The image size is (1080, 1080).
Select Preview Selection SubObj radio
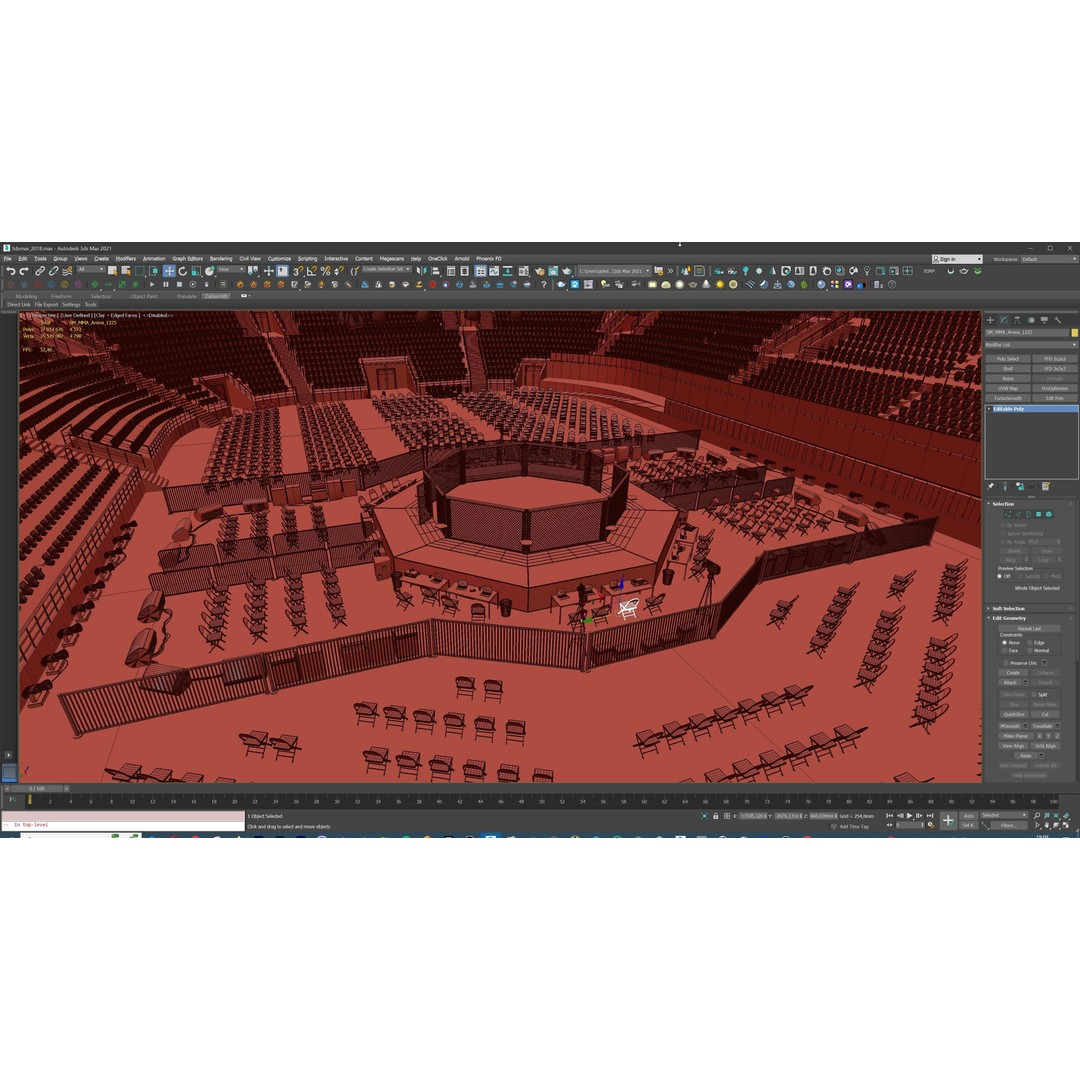(1021, 576)
